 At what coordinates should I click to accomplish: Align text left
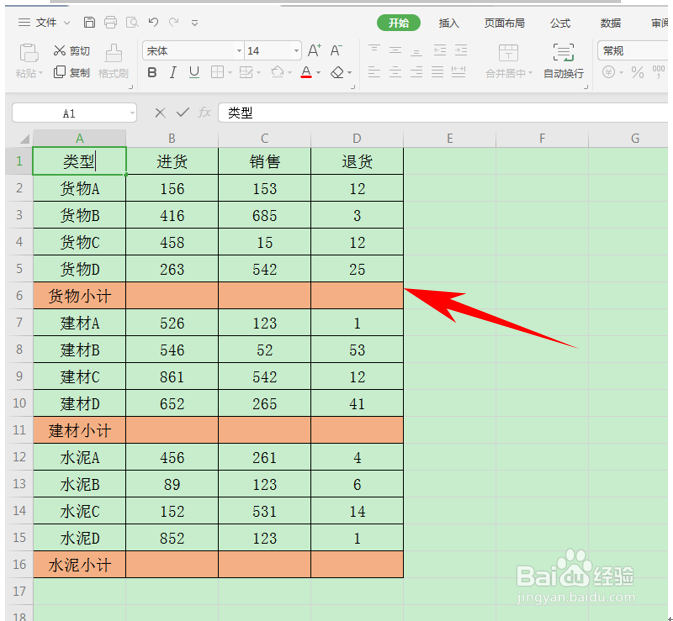(x=374, y=72)
